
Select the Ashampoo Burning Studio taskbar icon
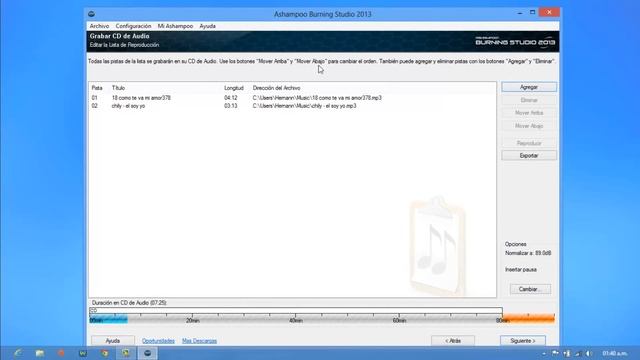(147, 353)
